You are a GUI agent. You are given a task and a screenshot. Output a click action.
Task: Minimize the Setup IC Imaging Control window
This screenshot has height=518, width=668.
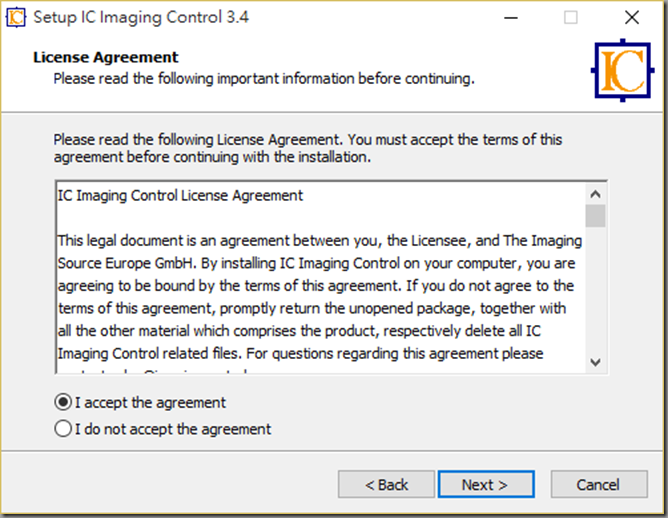point(511,18)
